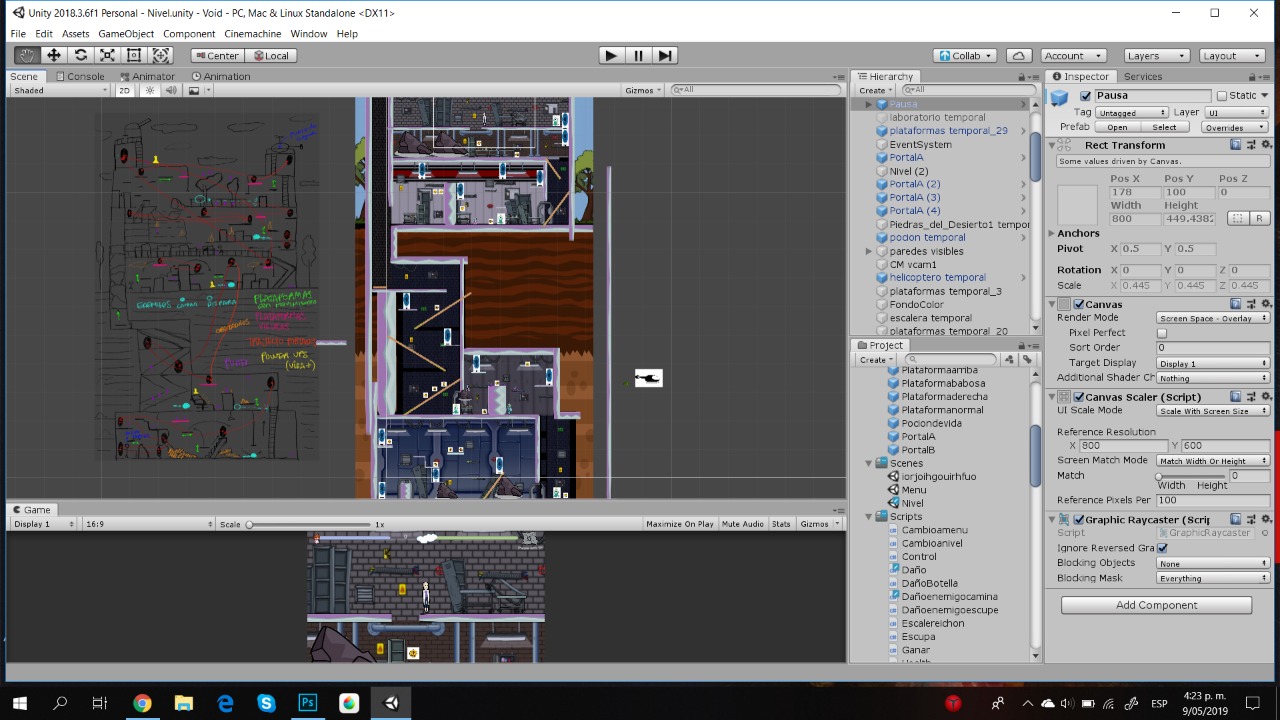
Task: Toggle Pausa object active checkbox
Action: [1086, 96]
